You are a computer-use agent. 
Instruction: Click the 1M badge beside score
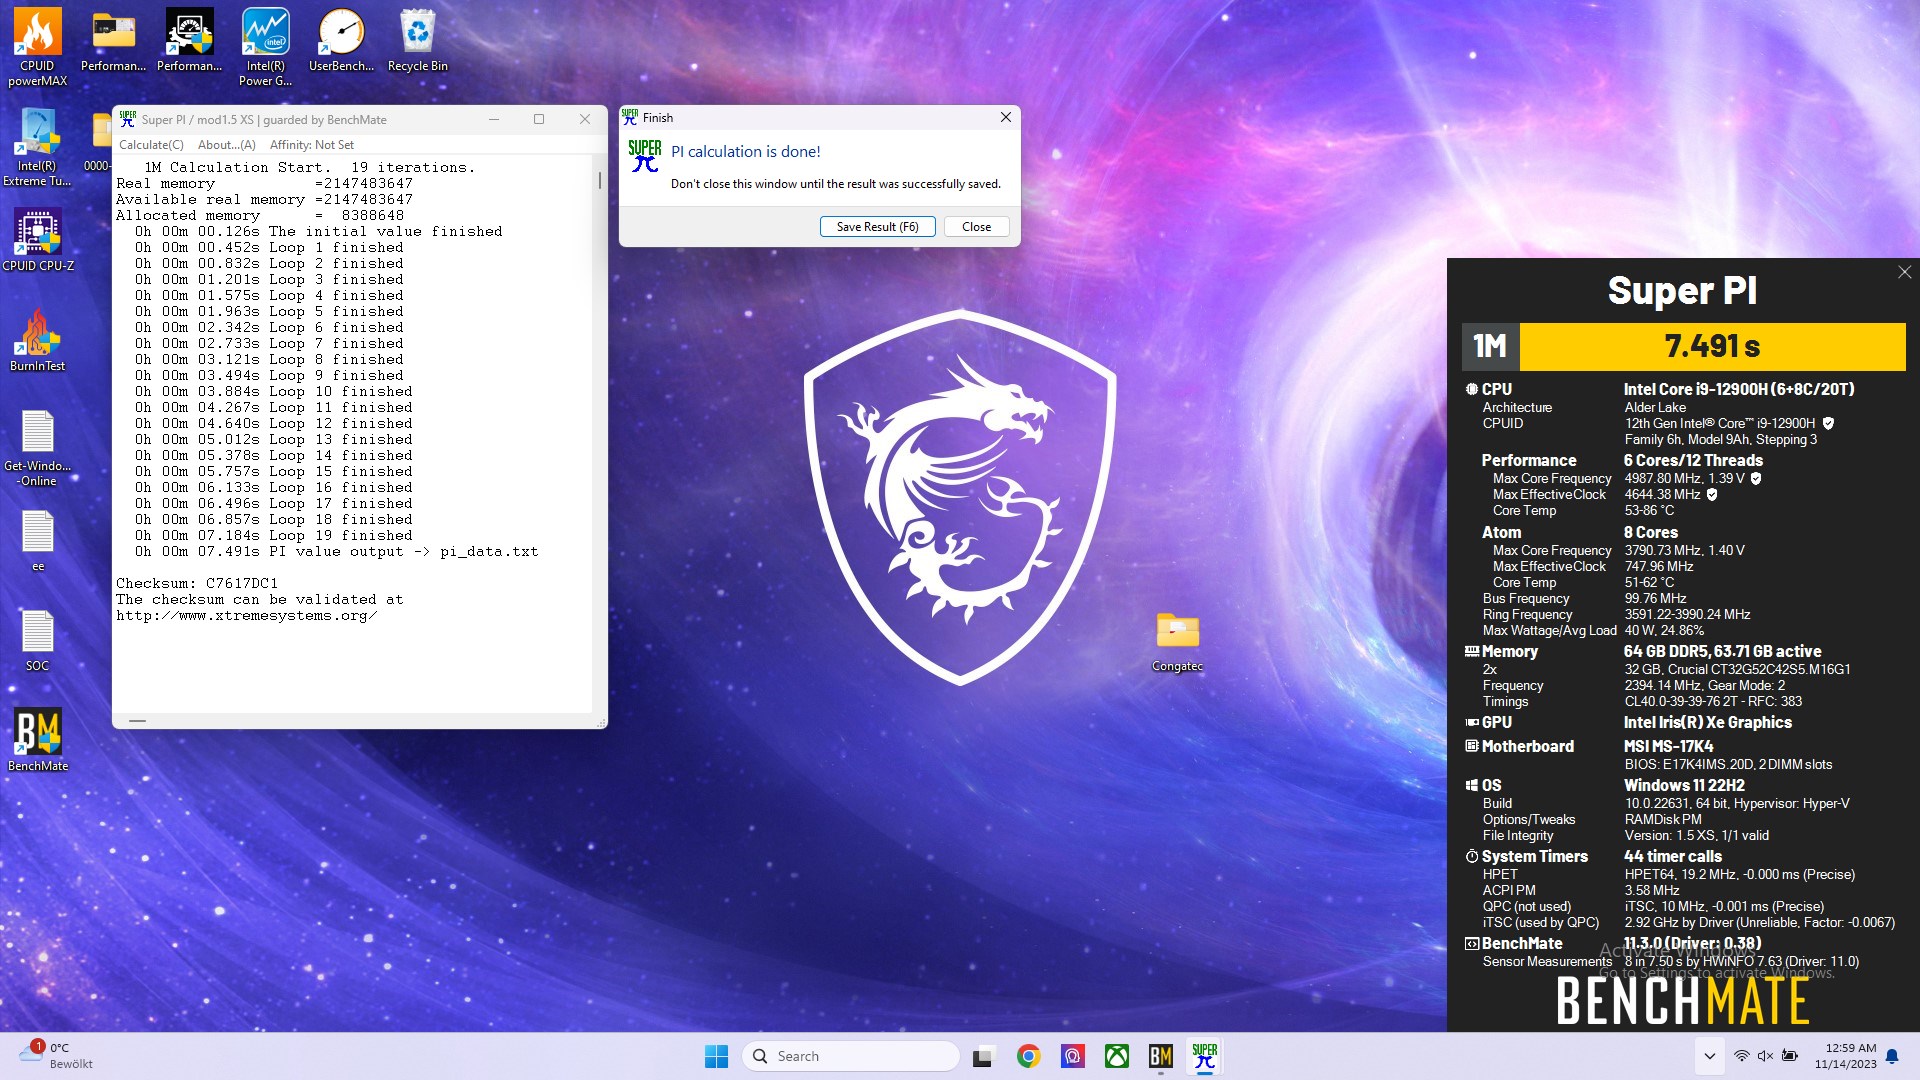click(x=1490, y=346)
